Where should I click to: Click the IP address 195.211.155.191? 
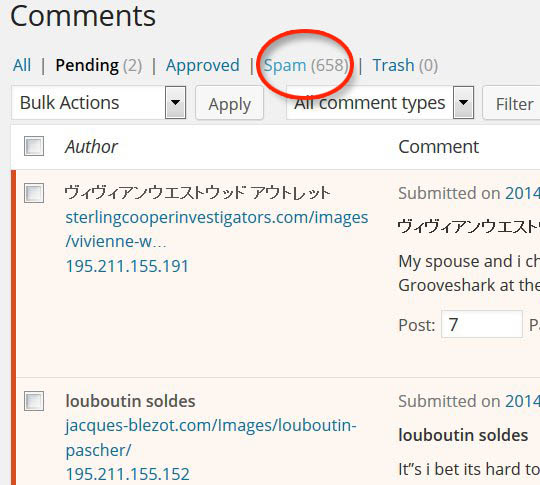pyautogui.click(x=127, y=266)
